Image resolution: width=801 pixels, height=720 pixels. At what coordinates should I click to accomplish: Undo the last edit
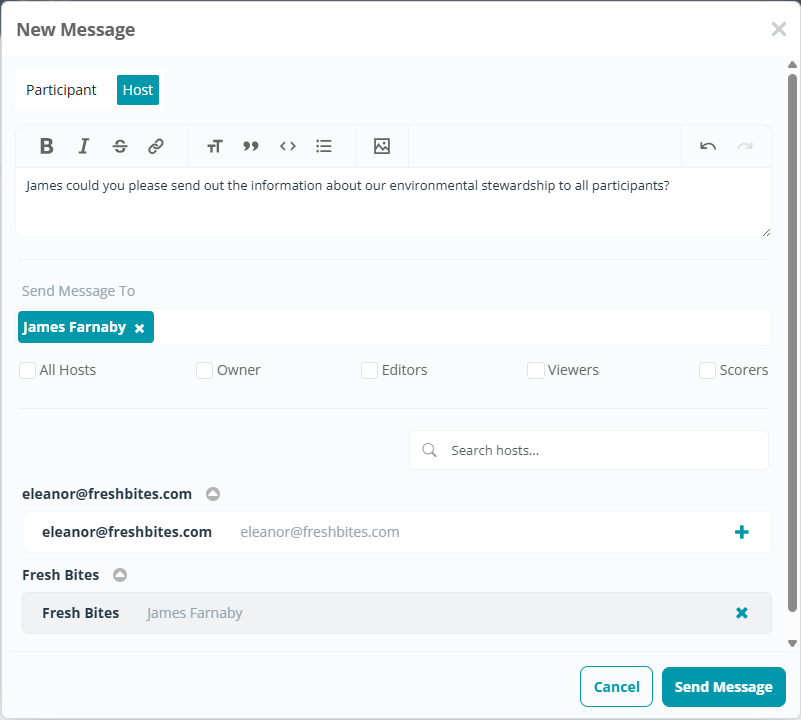pyautogui.click(x=708, y=146)
